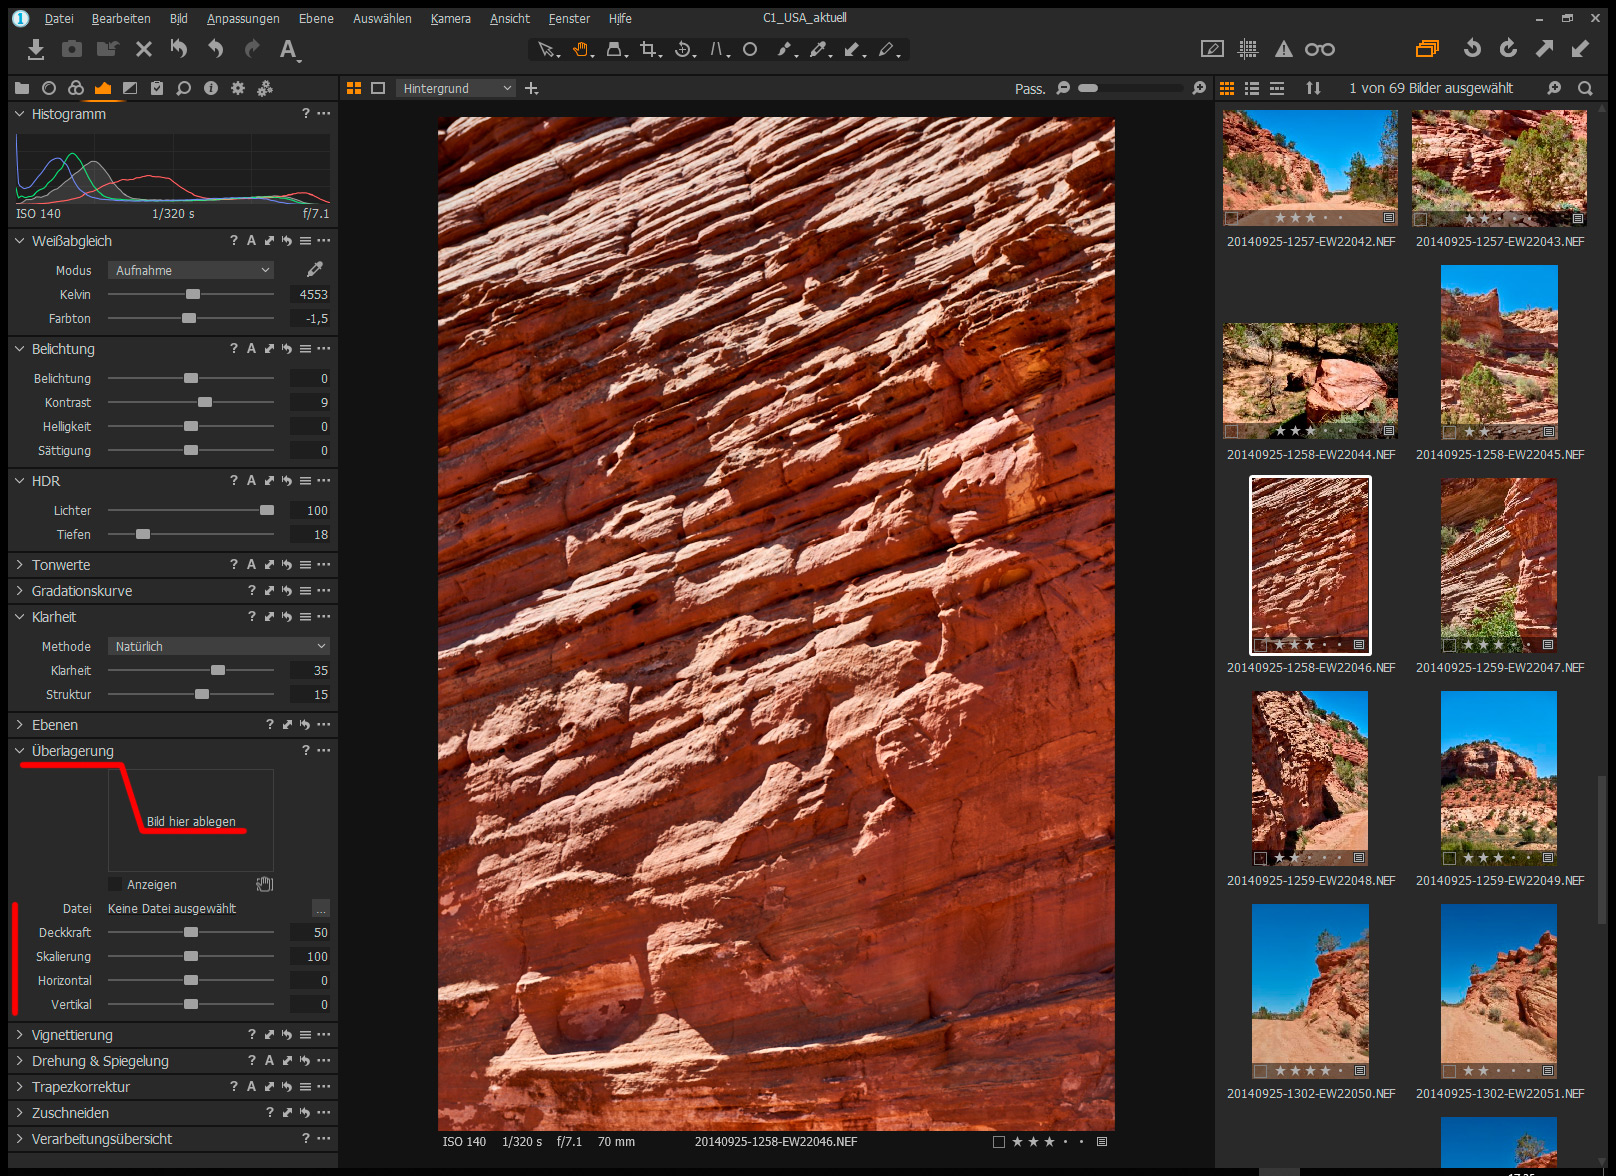The width and height of the screenshot is (1616, 1176).
Task: Open the Anpassungen menu
Action: [x=243, y=18]
